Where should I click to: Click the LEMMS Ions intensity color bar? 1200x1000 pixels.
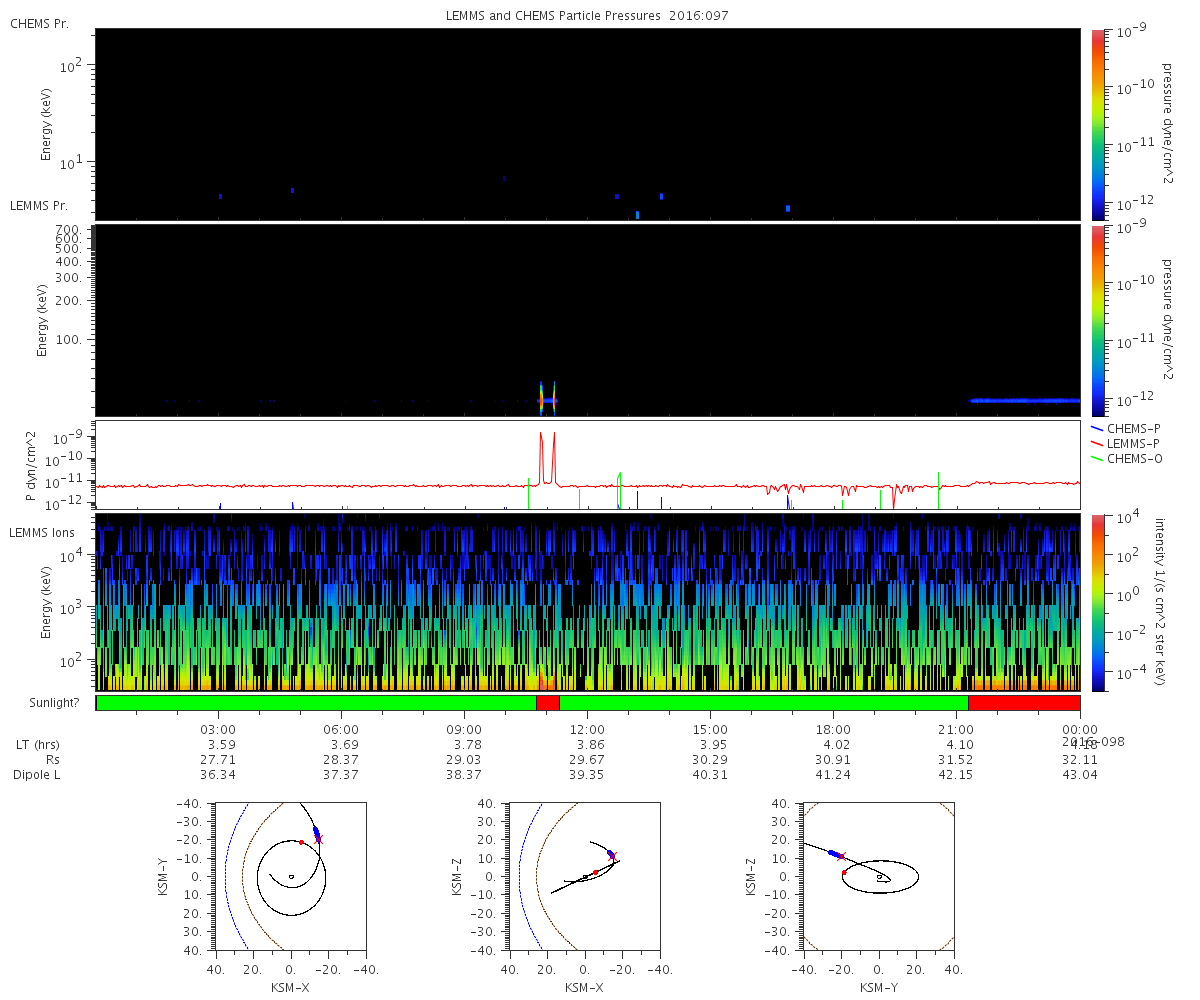(x=1097, y=603)
